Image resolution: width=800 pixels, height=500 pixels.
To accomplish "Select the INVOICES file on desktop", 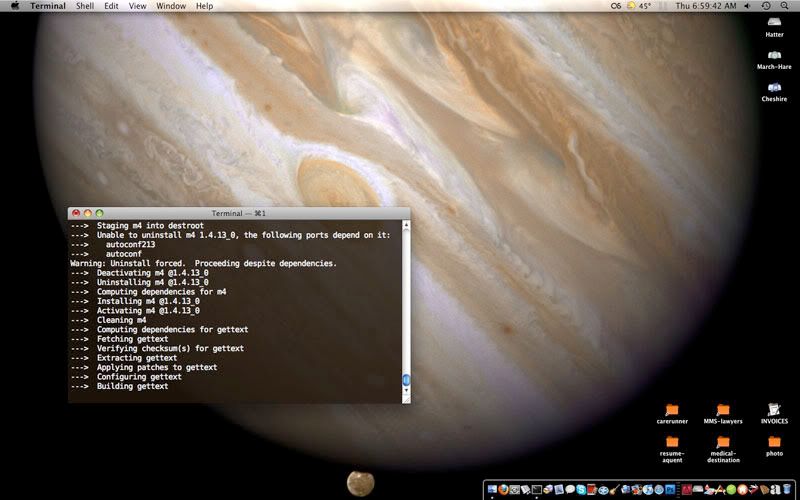I will click(774, 414).
